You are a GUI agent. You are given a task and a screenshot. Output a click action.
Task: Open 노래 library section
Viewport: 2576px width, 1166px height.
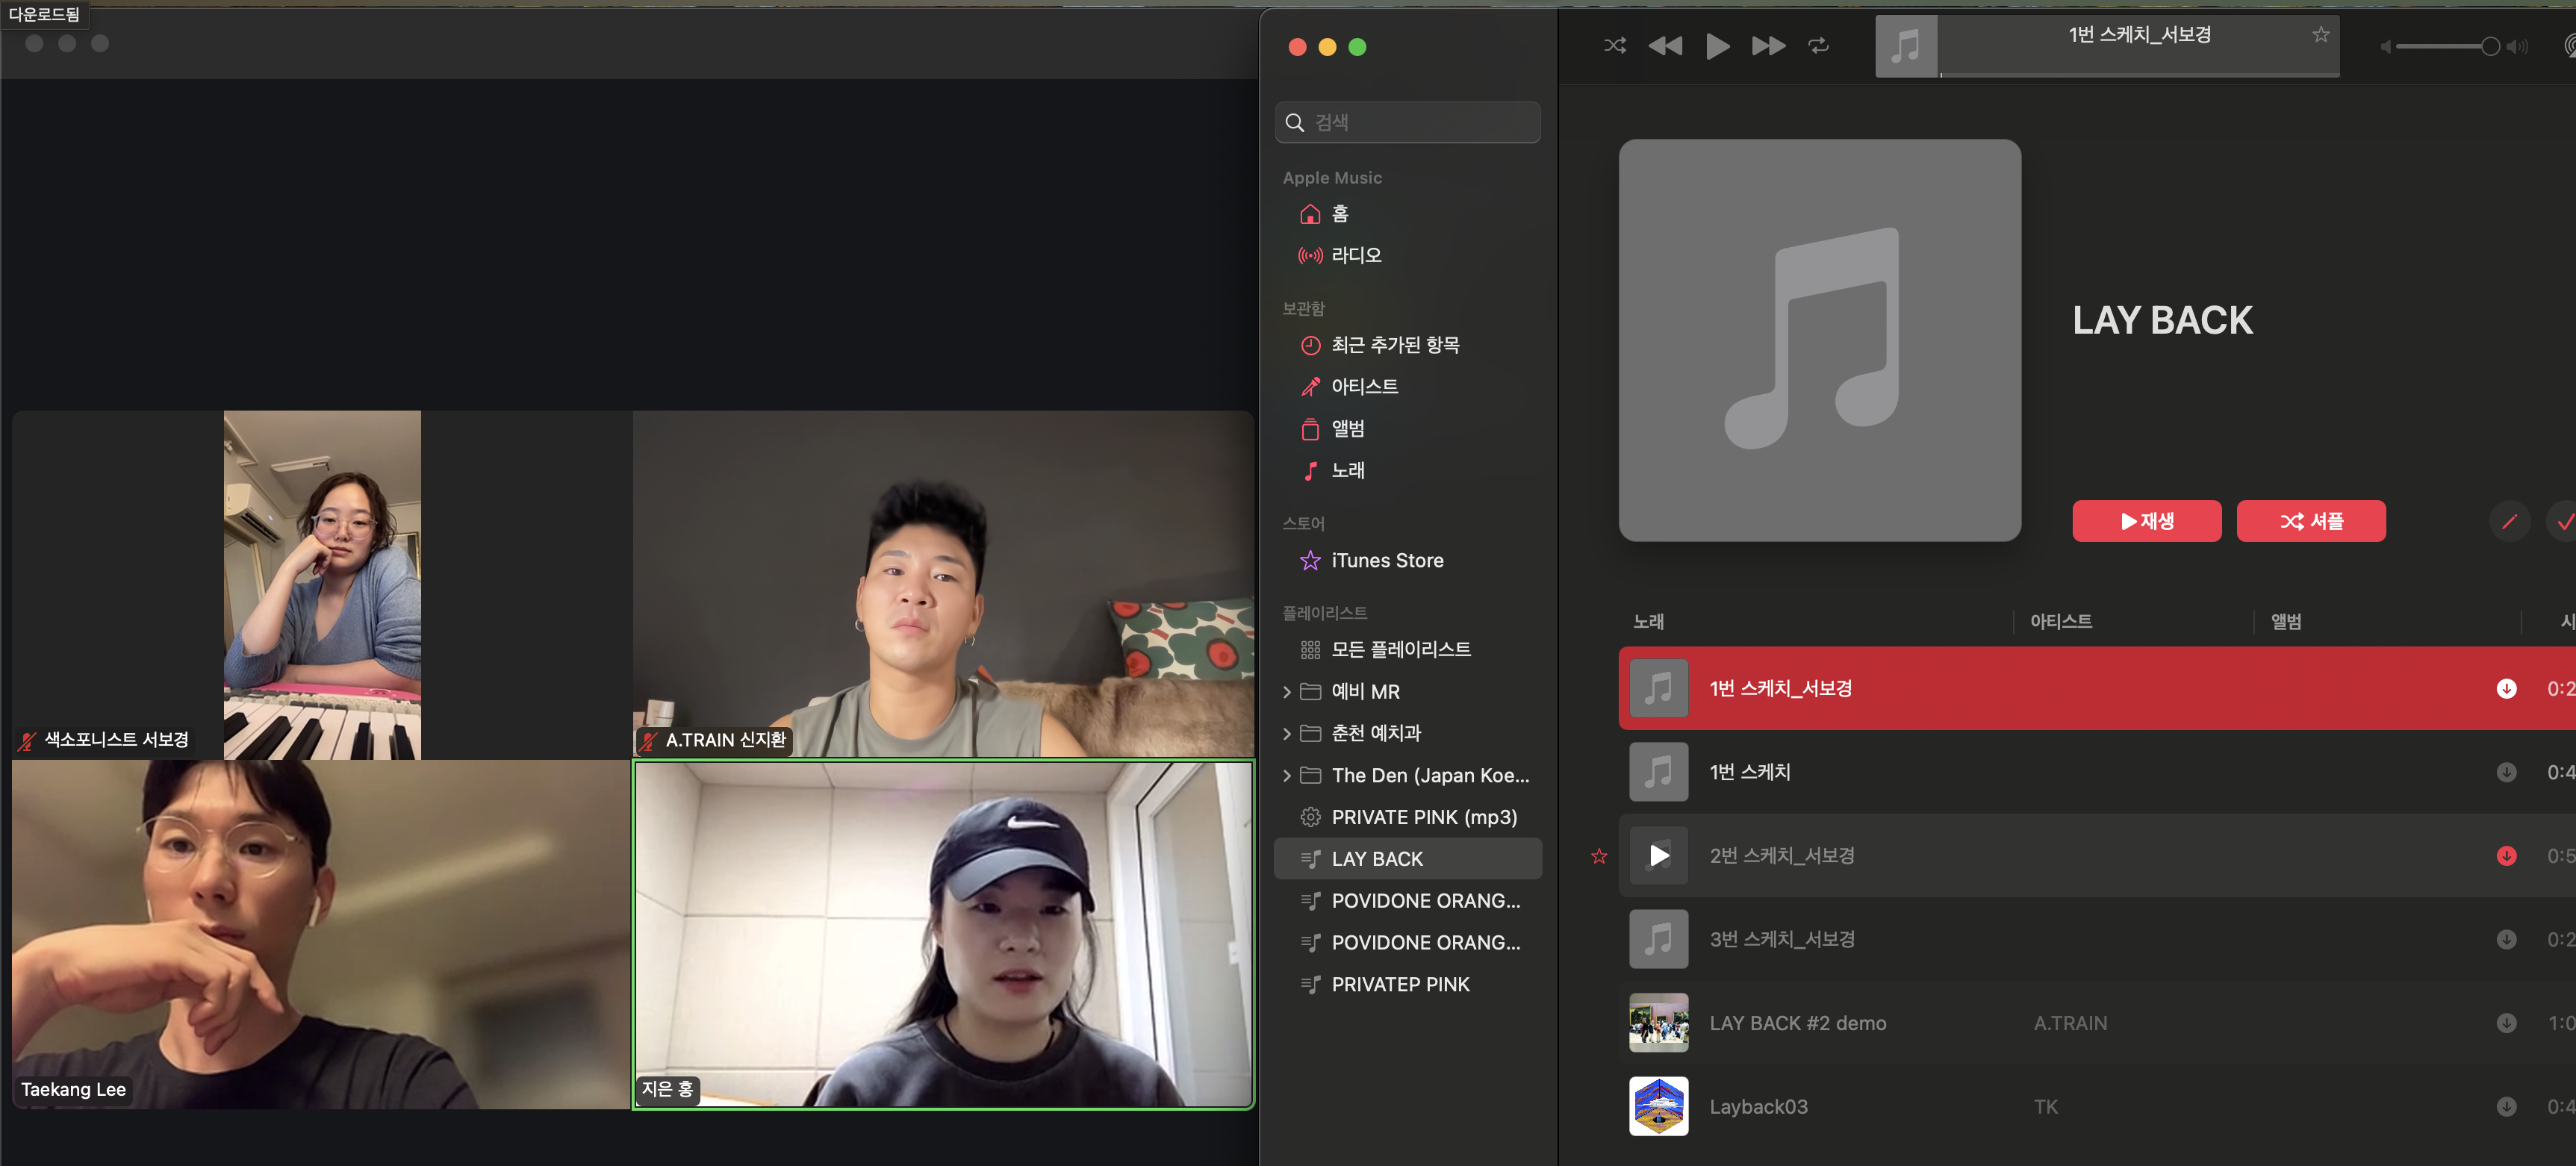pyautogui.click(x=1407, y=471)
